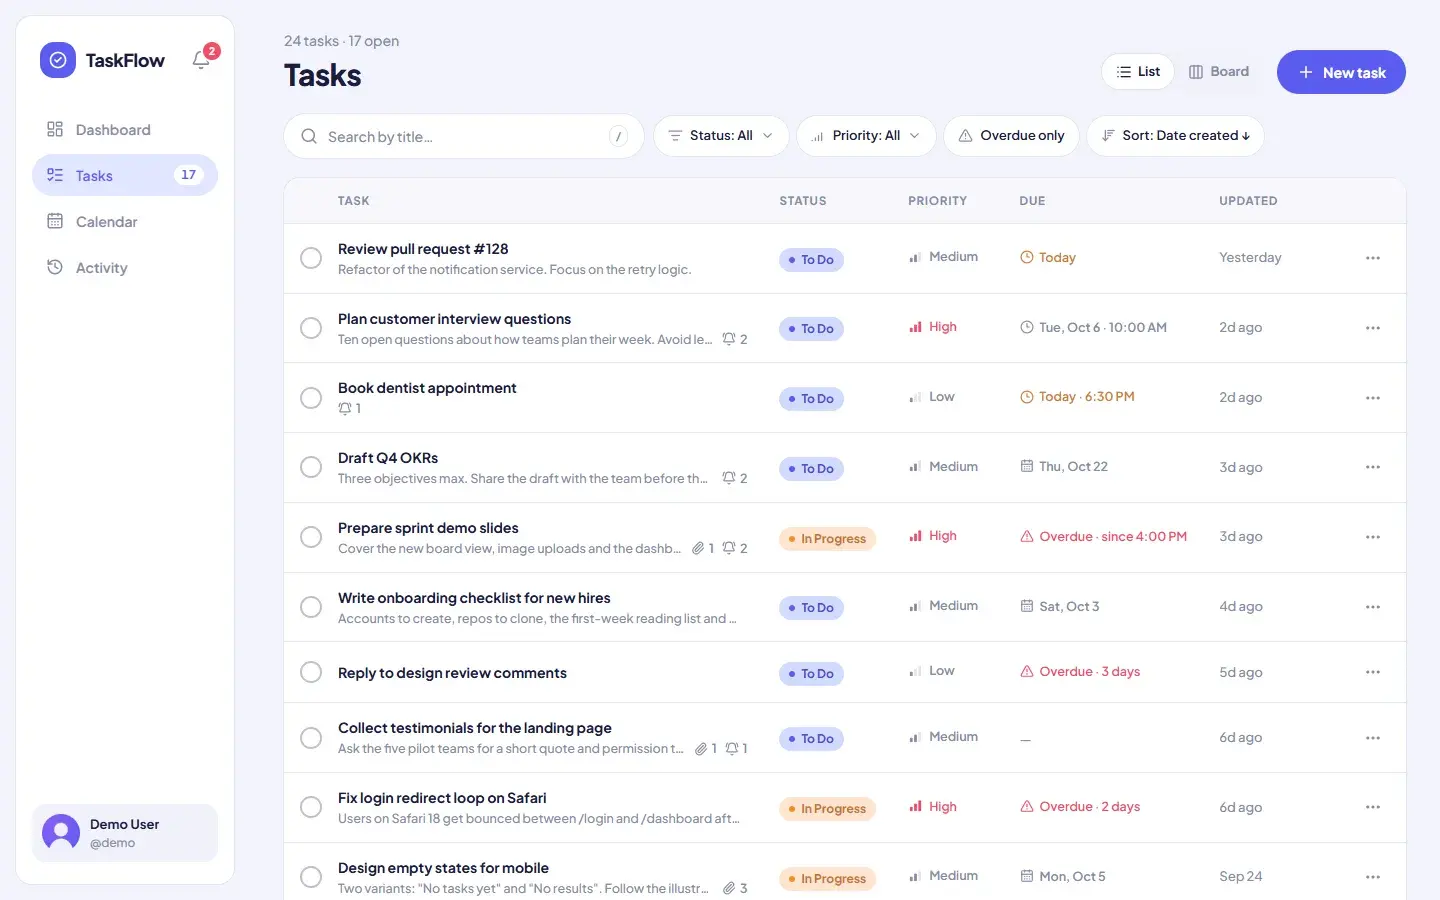Image resolution: width=1440 pixels, height=900 pixels.
Task: Select Tasks in the sidebar
Action: (x=125, y=175)
